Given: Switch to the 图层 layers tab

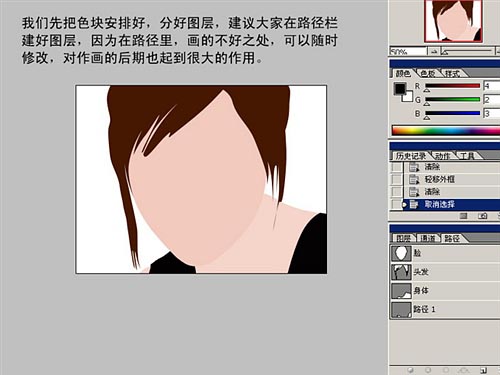Looking at the screenshot, I should point(403,238).
